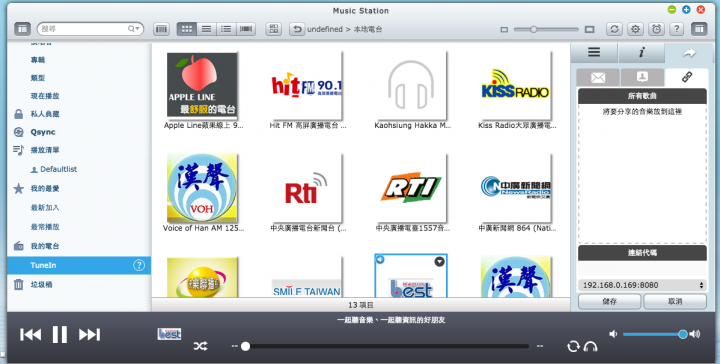Screen dimensions: 720x364
Task: Open the alarm clock settings
Action: pyautogui.click(x=657, y=29)
